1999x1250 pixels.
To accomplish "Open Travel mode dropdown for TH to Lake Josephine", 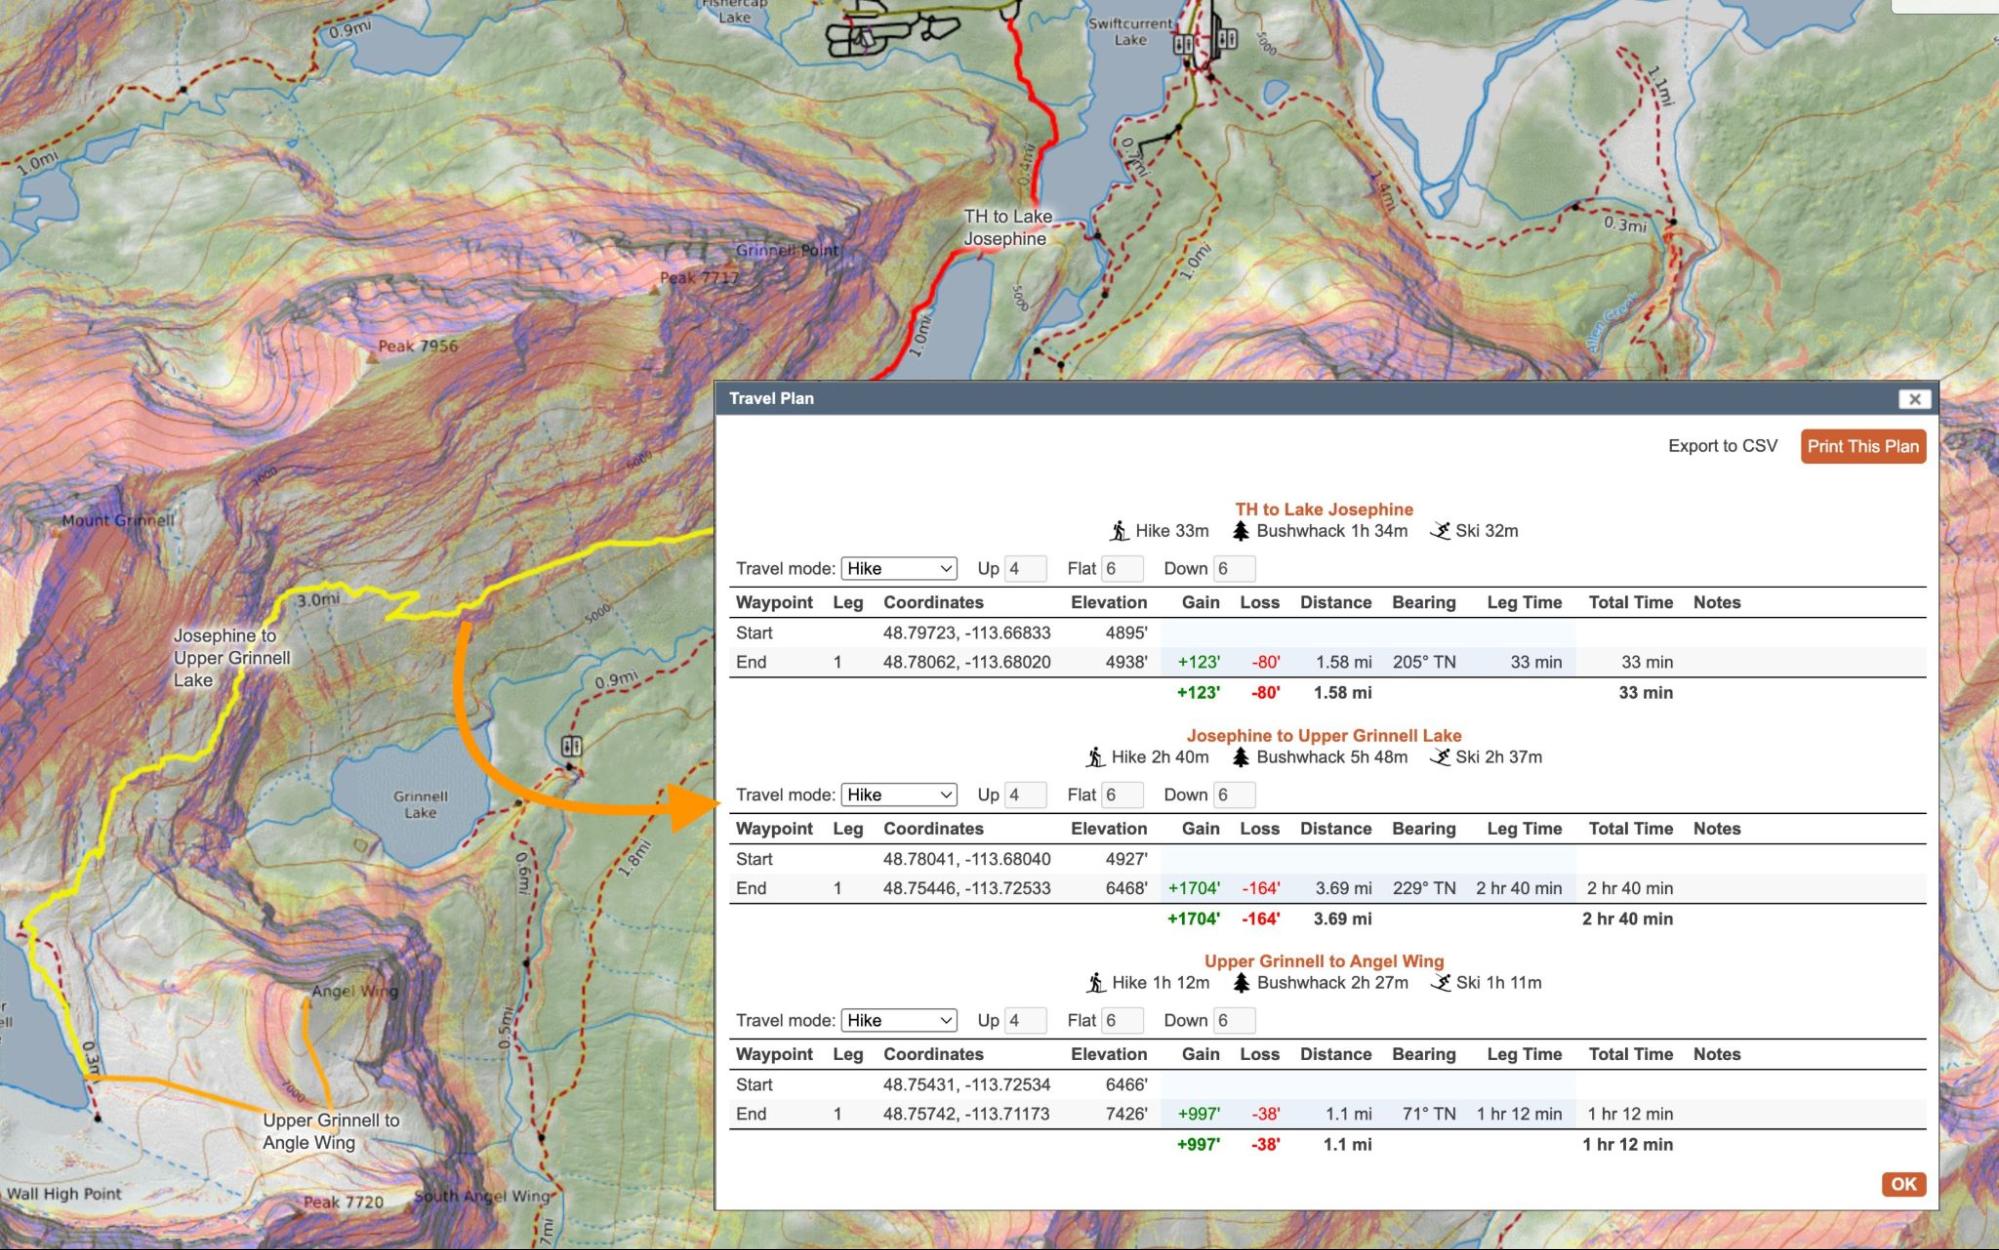I will (898, 569).
